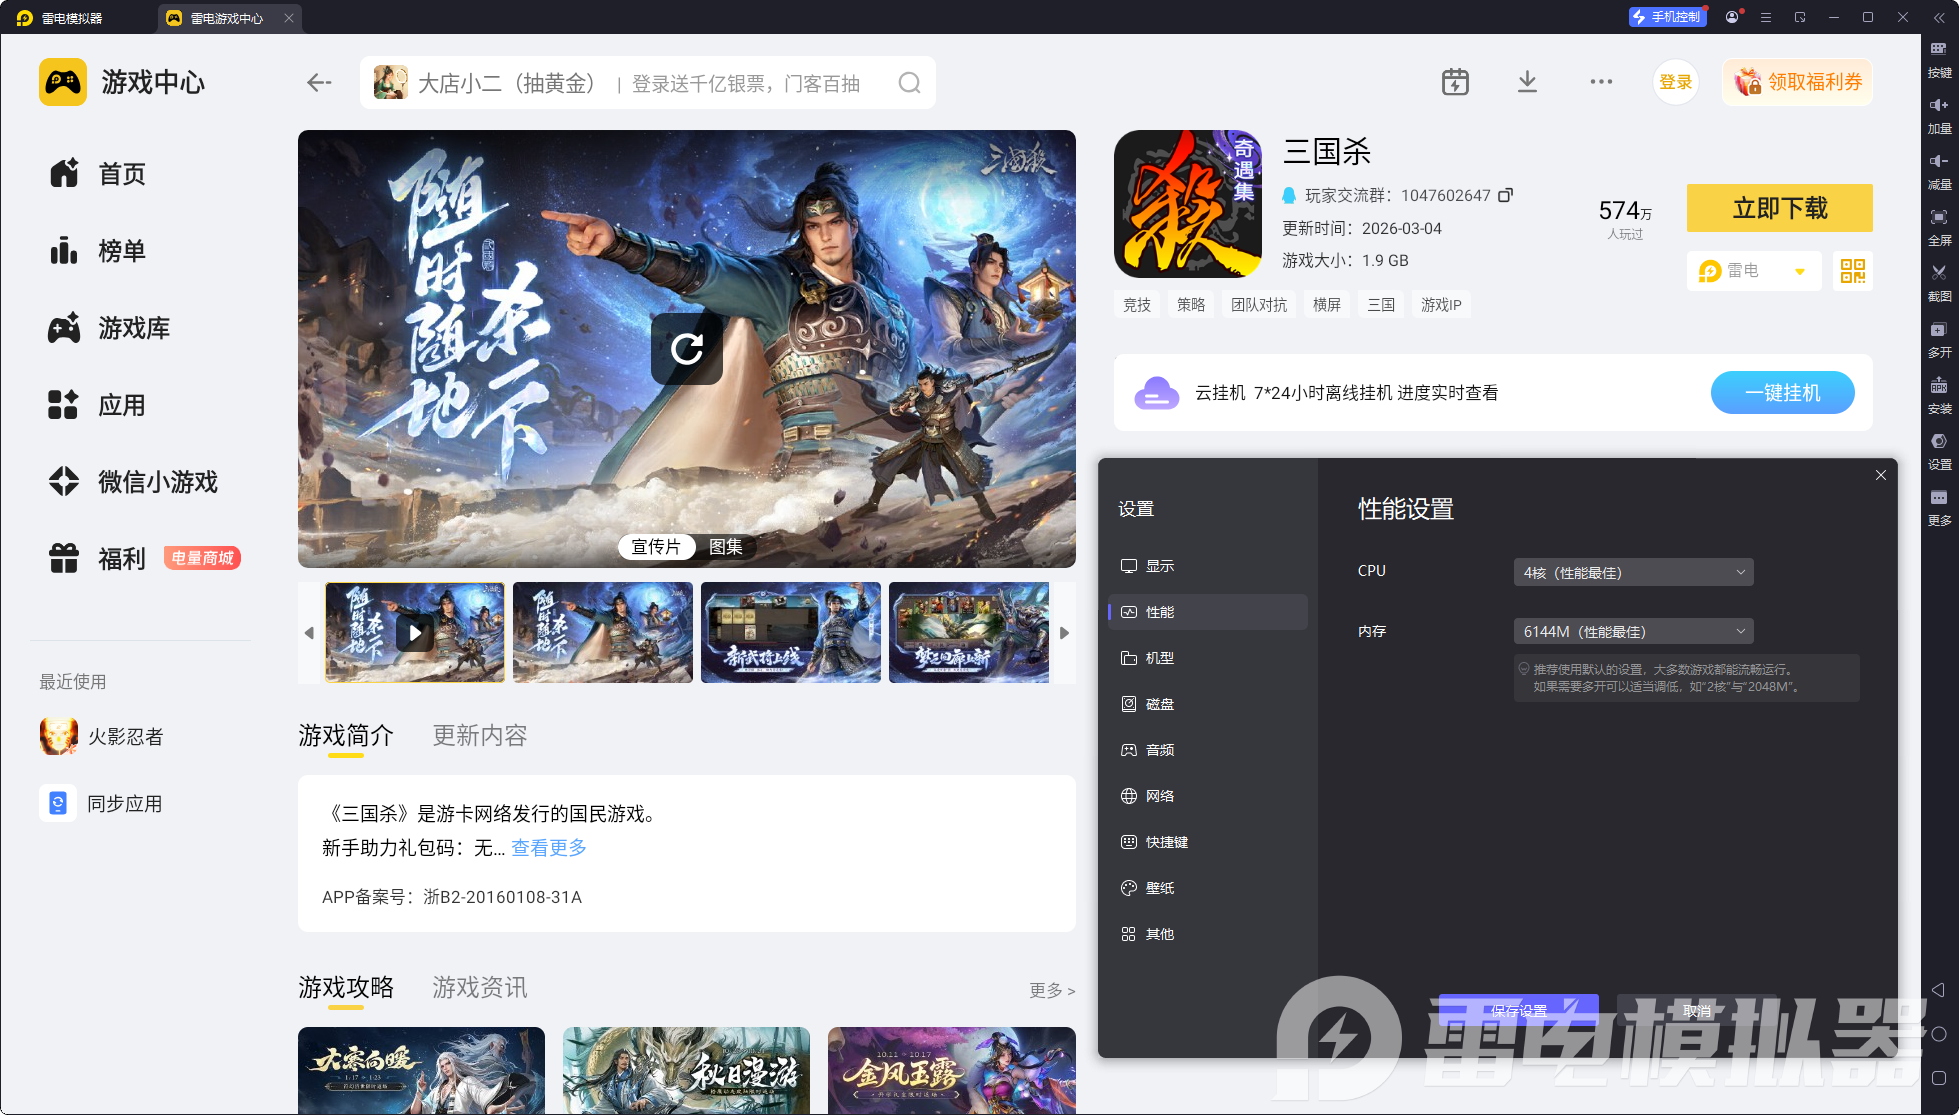The image size is (1959, 1115).
Task: Switch media toggle to 宣传片
Action: pos(656,547)
